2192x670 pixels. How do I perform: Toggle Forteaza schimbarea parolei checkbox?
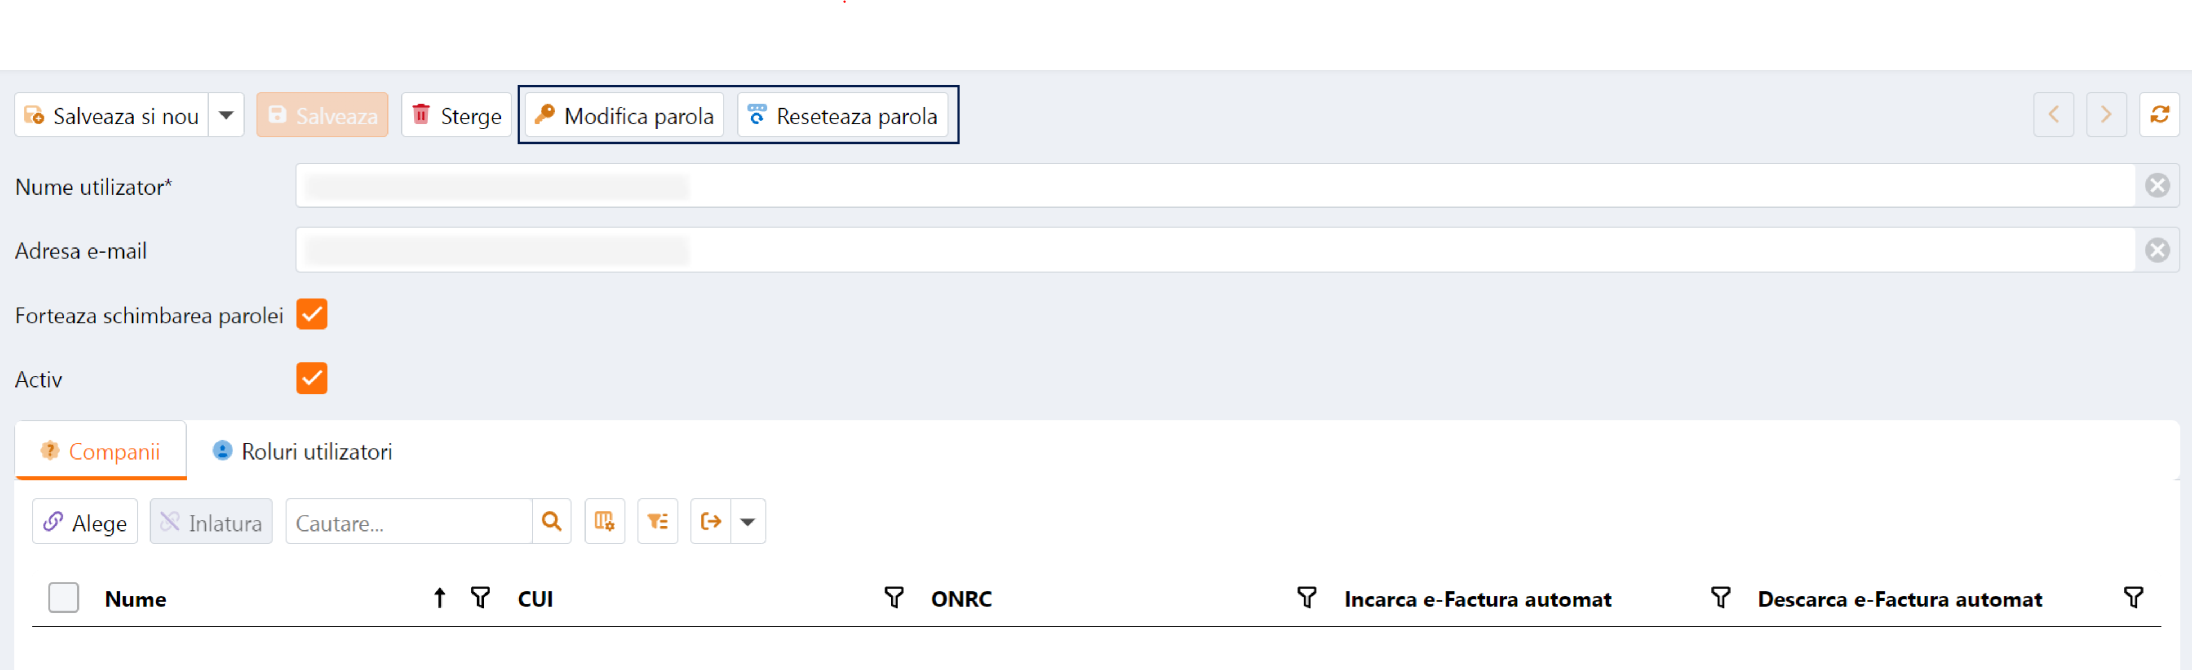(x=312, y=315)
